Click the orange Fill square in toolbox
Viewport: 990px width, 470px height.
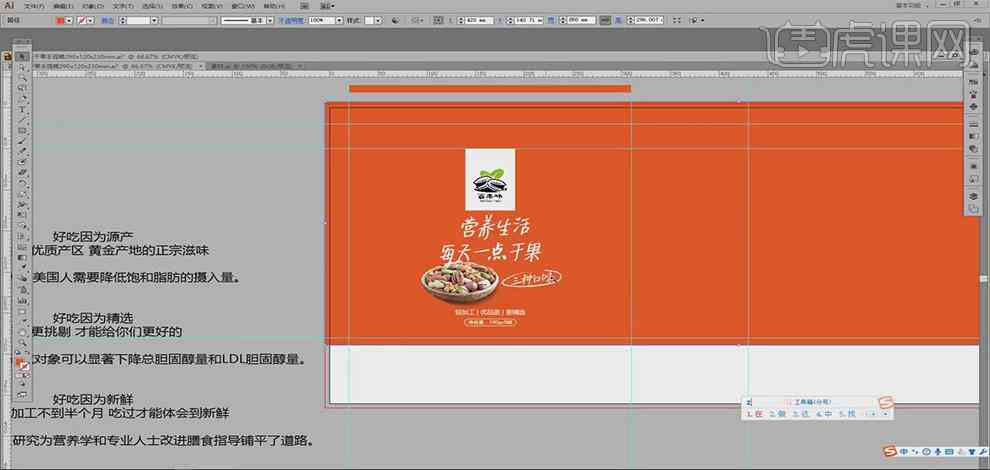coord(19,361)
